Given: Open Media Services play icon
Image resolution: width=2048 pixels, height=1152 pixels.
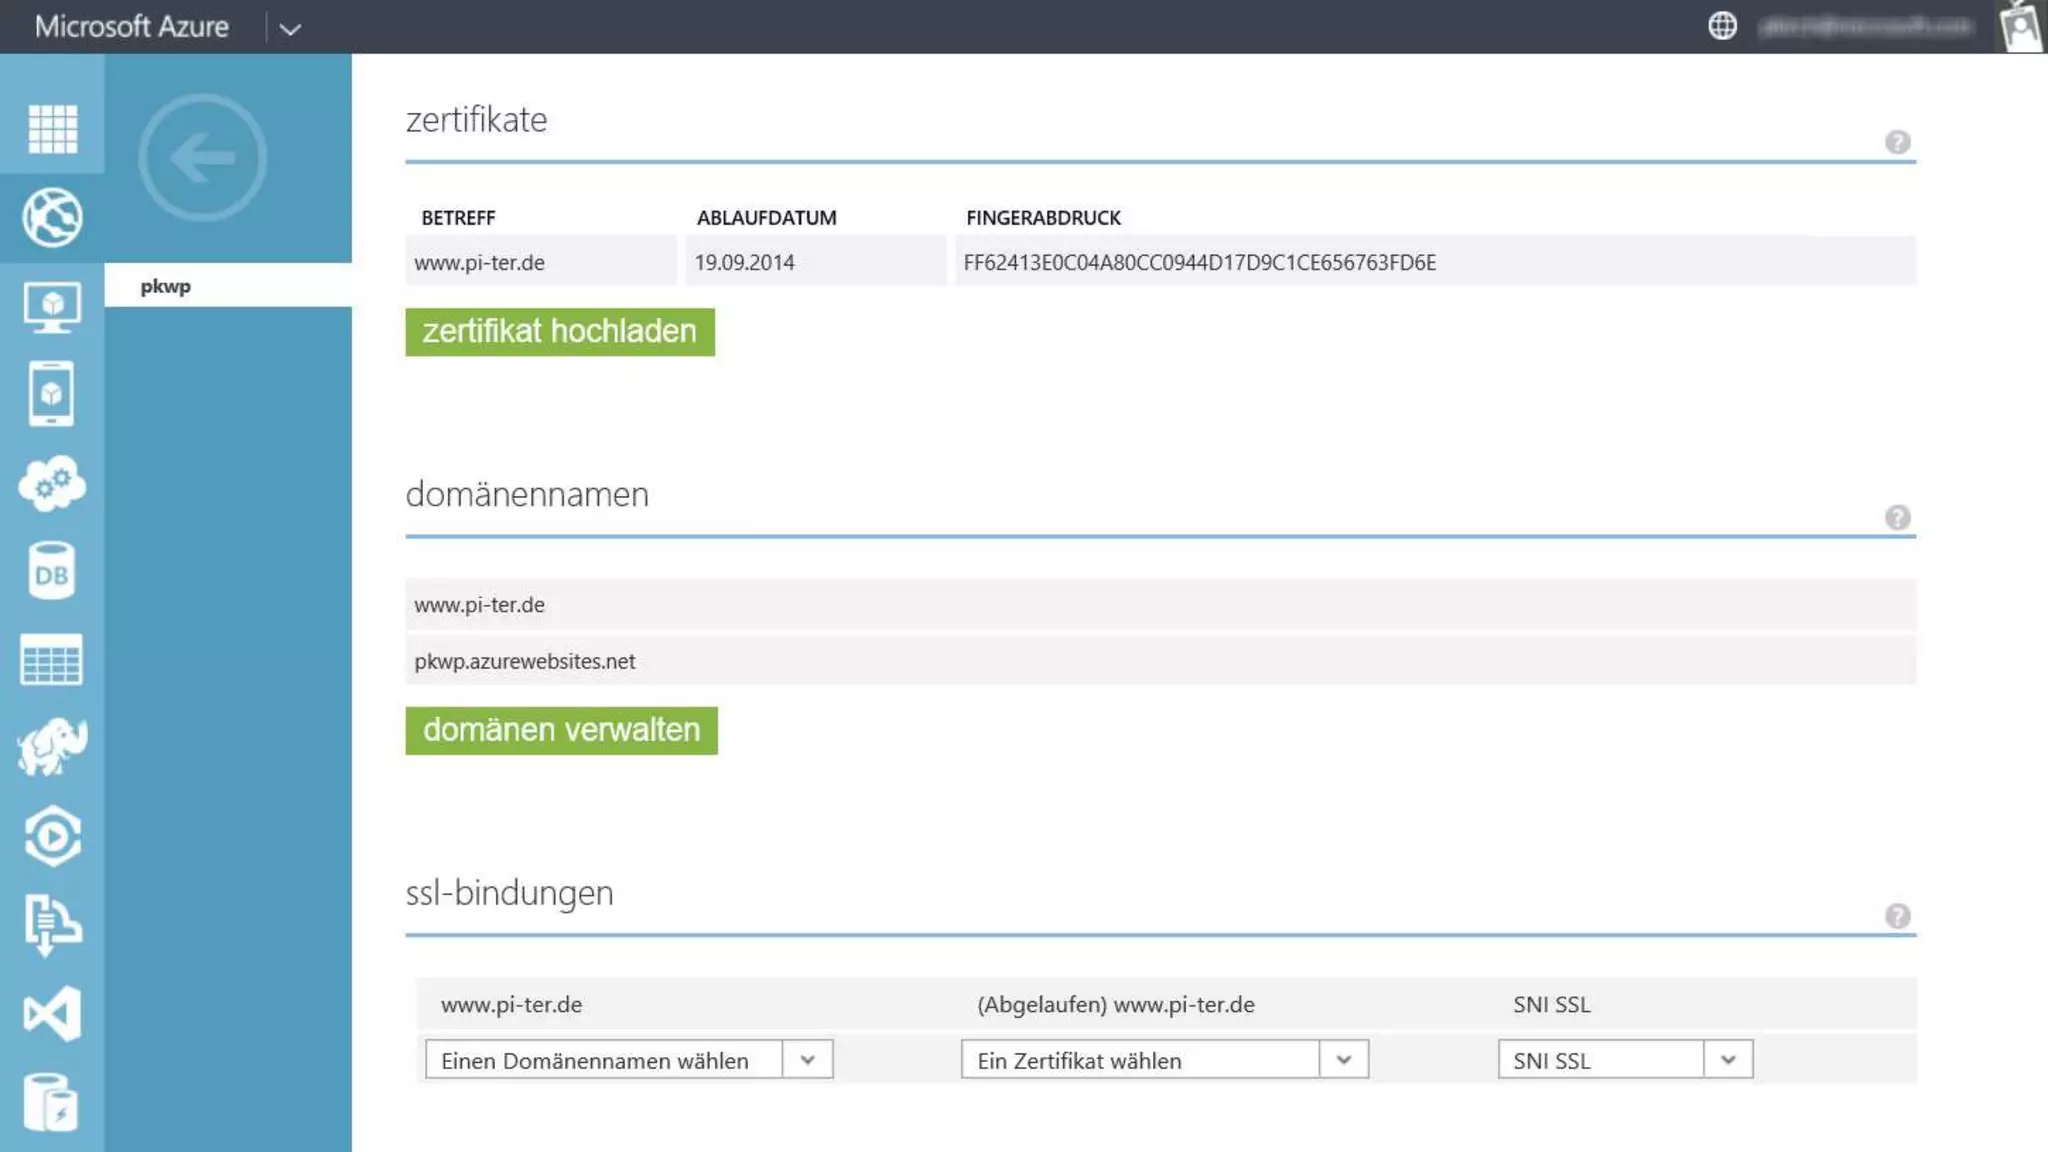Looking at the screenshot, I should point(52,836).
